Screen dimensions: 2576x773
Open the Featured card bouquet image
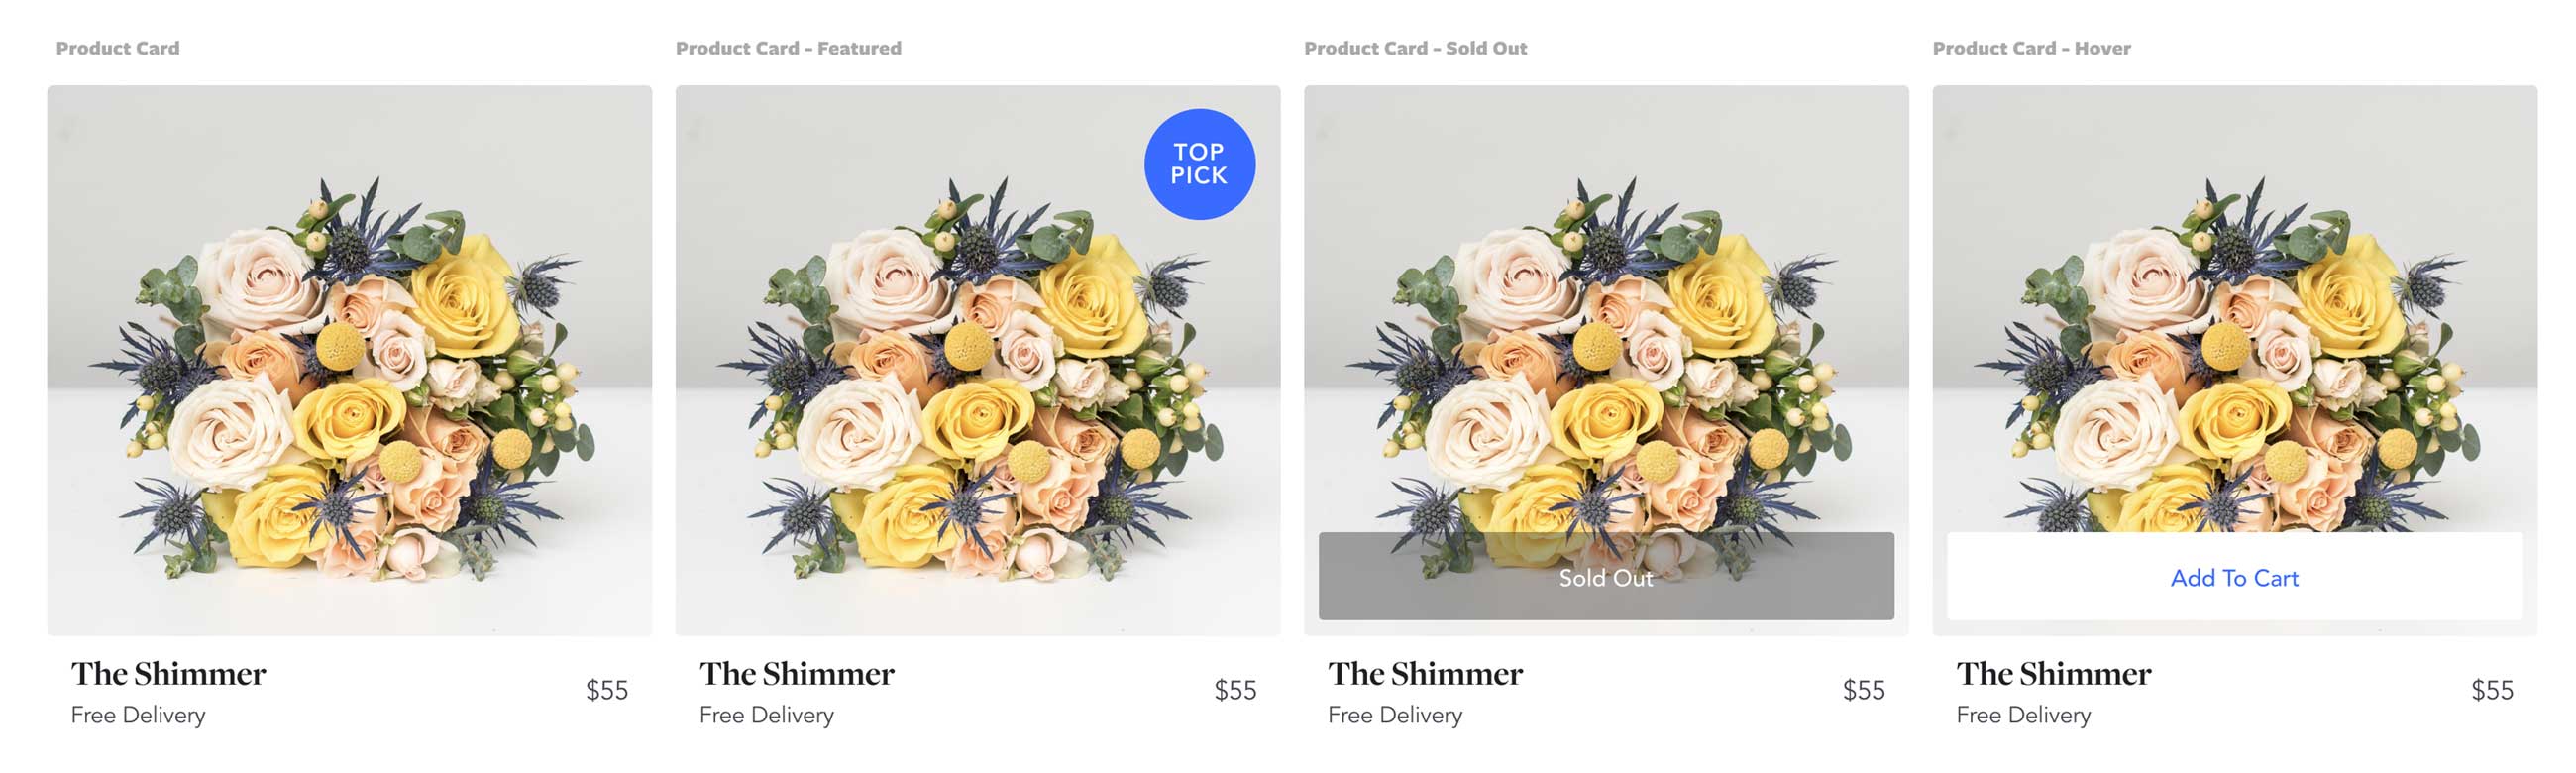978,360
